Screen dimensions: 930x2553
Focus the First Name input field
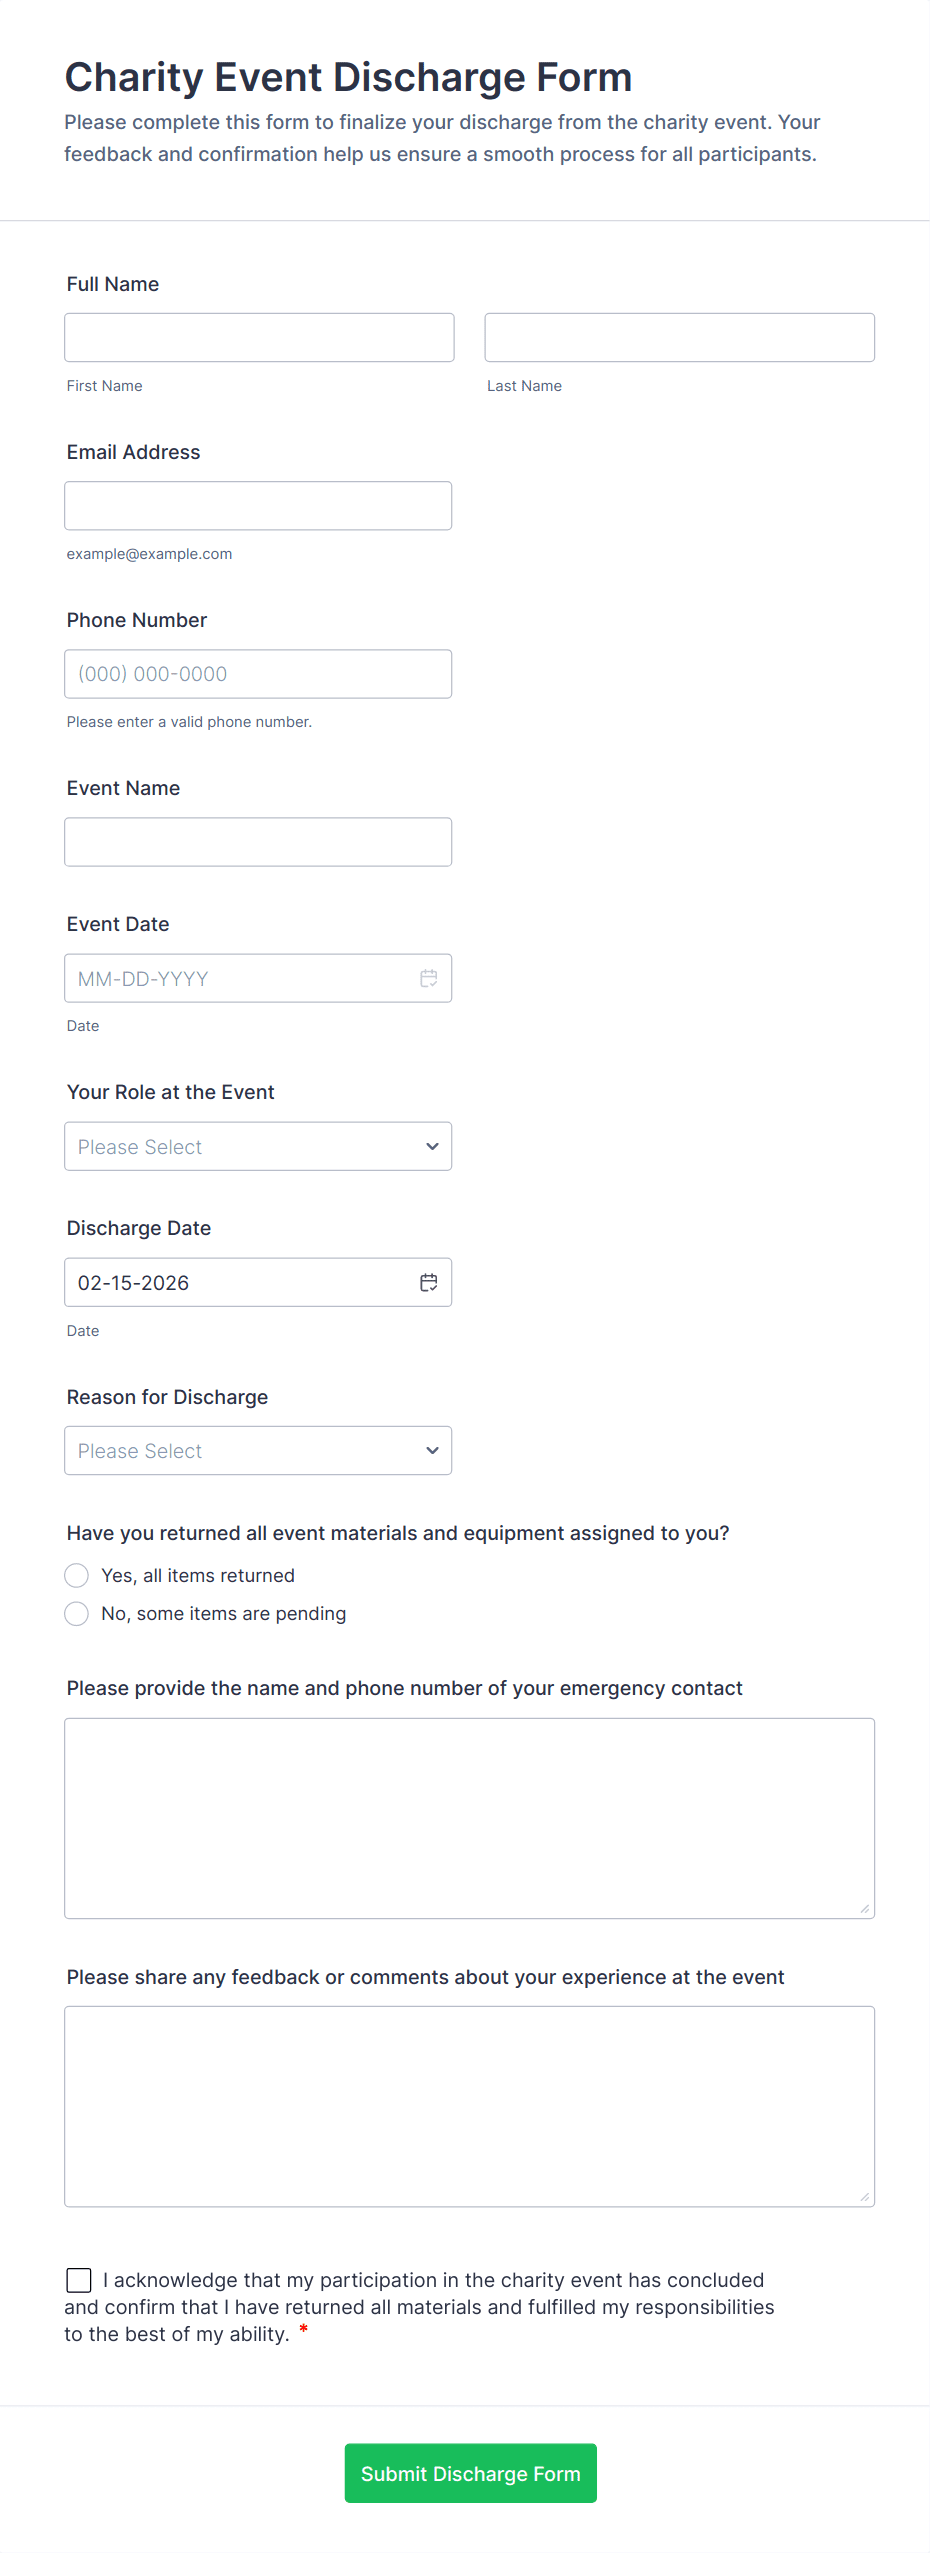(259, 337)
